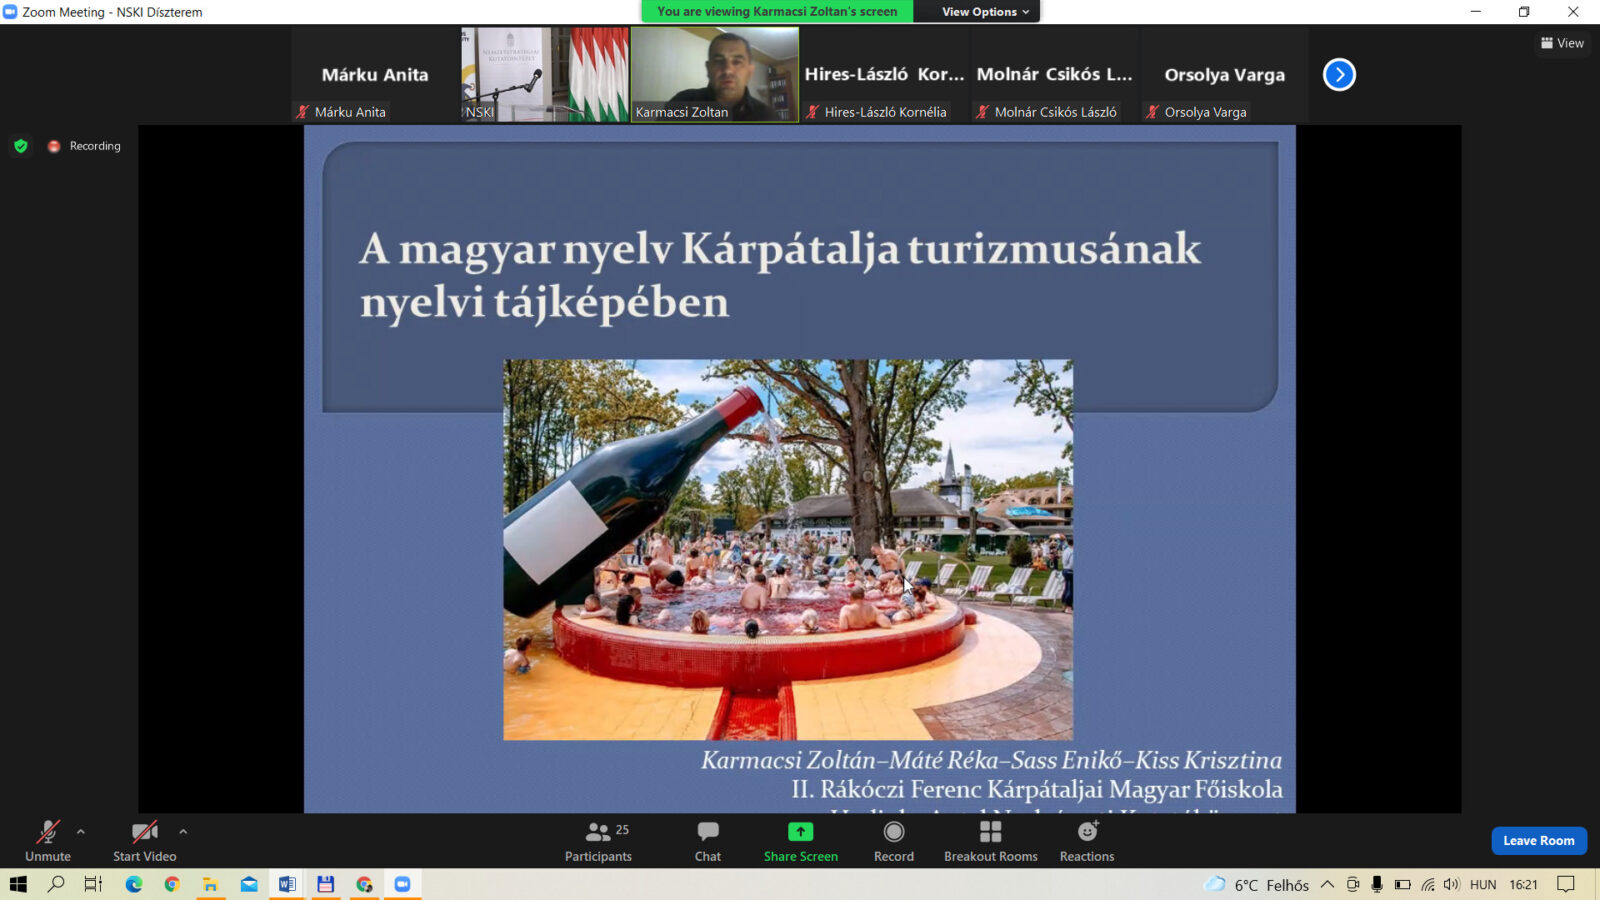Open Microsoft Word from the taskbar
This screenshot has height=900, width=1600.
point(287,884)
